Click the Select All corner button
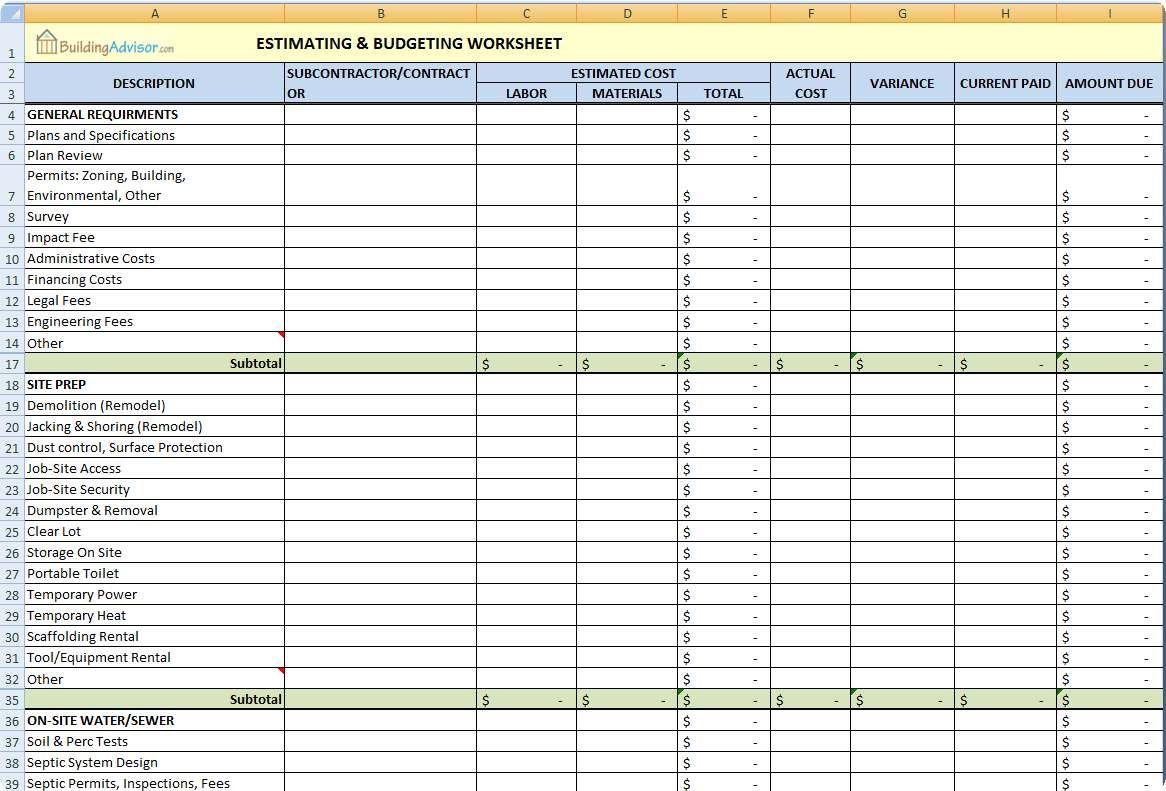 pyautogui.click(x=11, y=13)
